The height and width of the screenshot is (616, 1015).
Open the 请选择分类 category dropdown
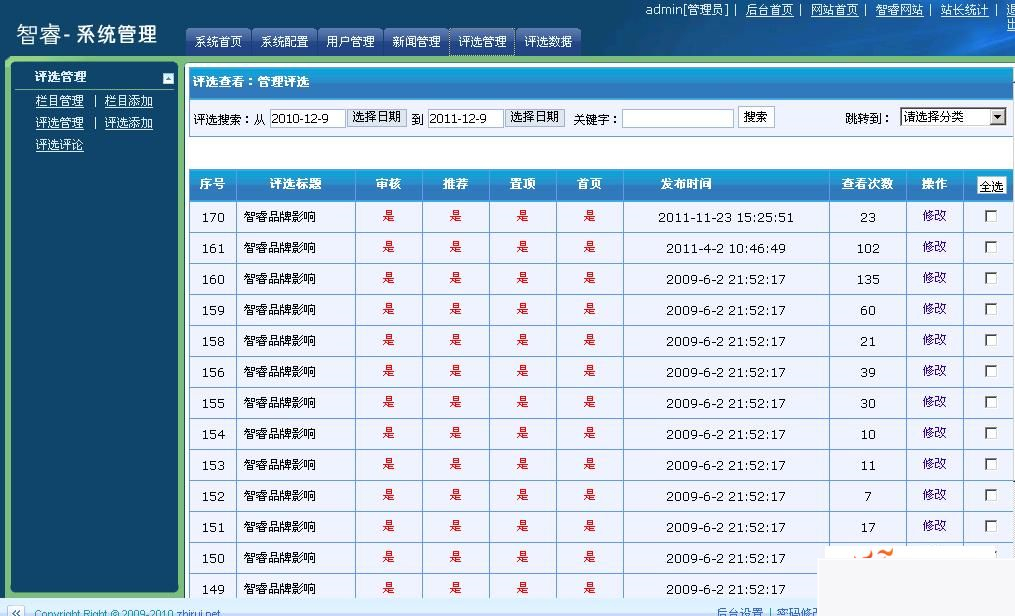click(953, 116)
